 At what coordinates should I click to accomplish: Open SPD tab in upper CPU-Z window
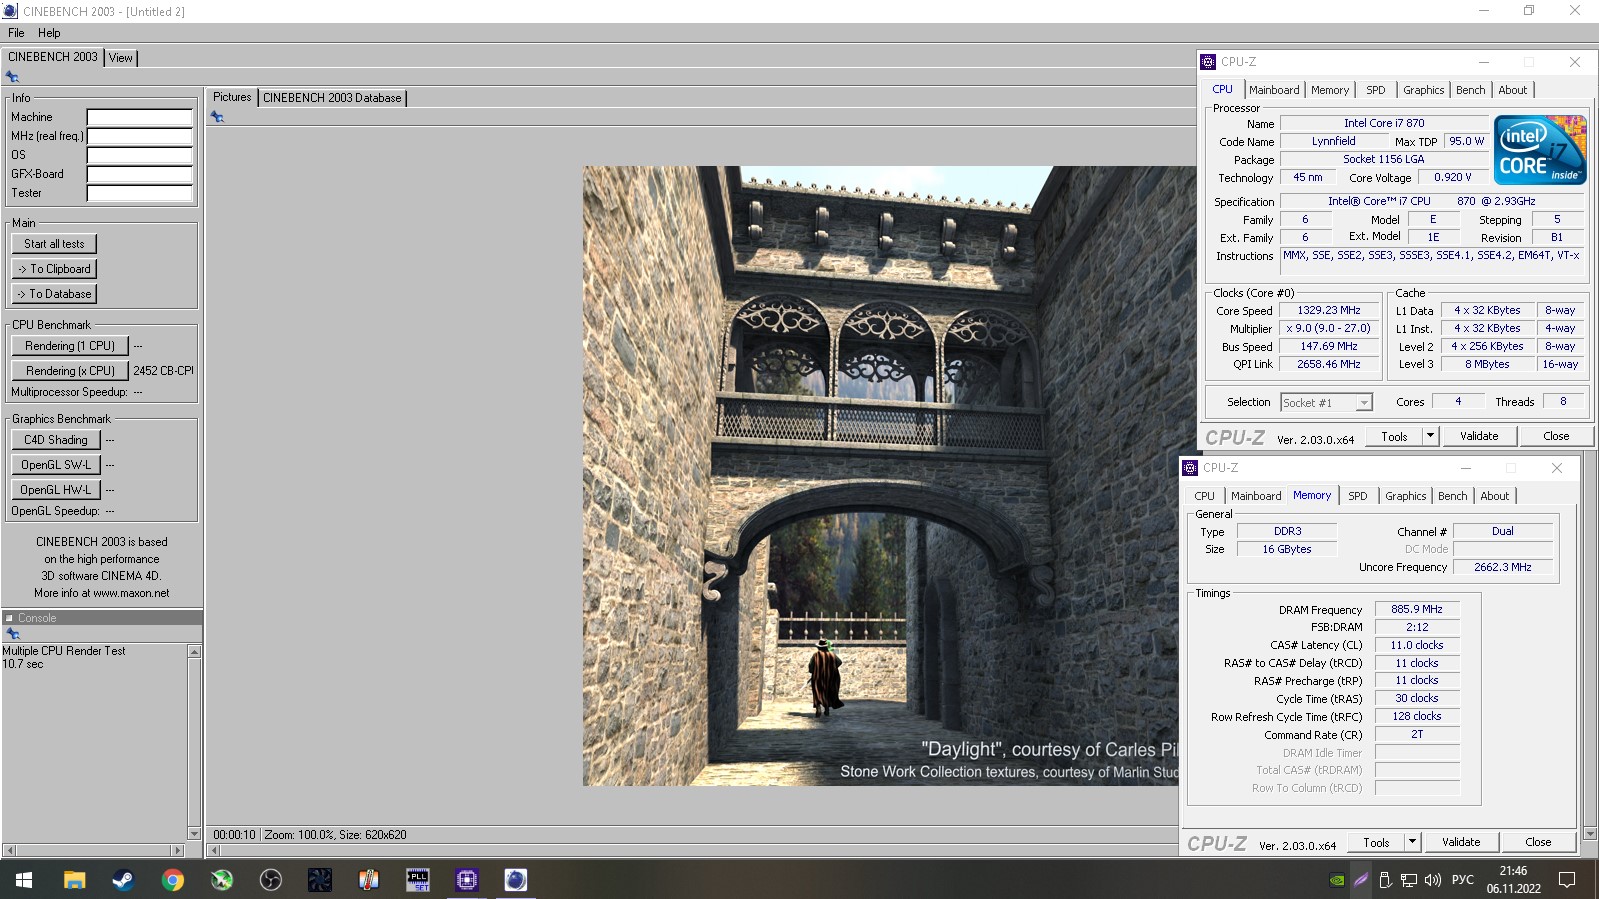pos(1376,90)
